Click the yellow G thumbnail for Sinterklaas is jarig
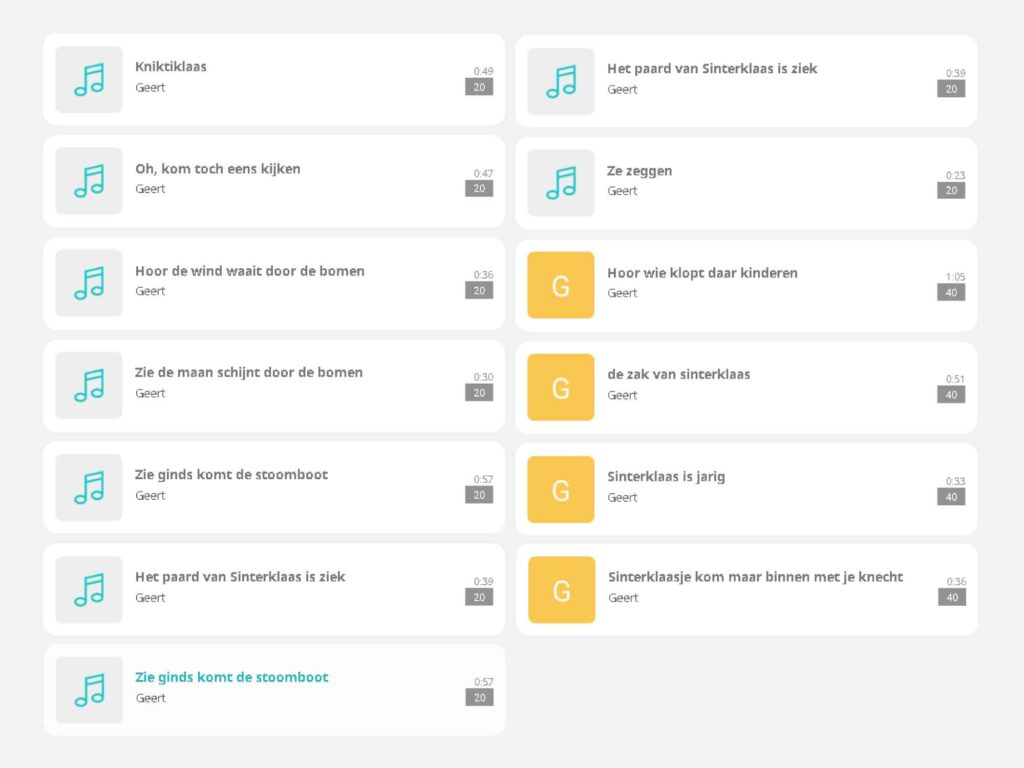Screen dimensions: 1024x768 [561, 489]
